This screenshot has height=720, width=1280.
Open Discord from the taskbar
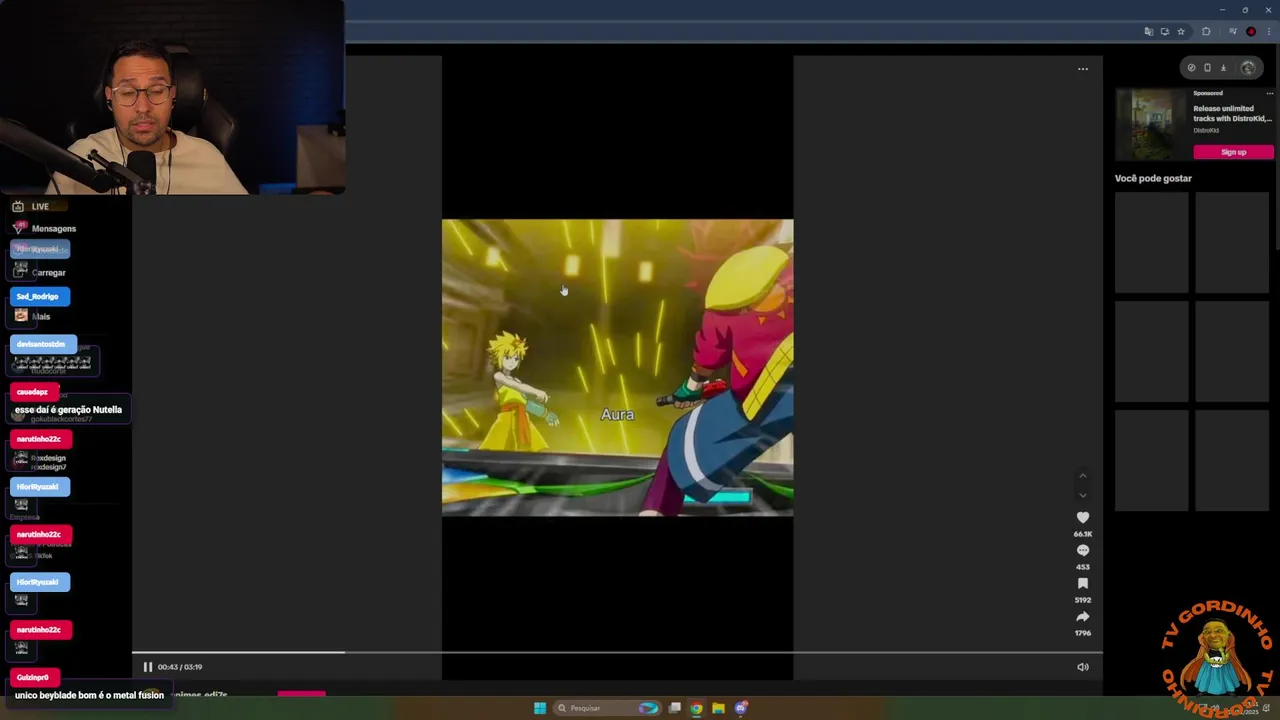741,708
